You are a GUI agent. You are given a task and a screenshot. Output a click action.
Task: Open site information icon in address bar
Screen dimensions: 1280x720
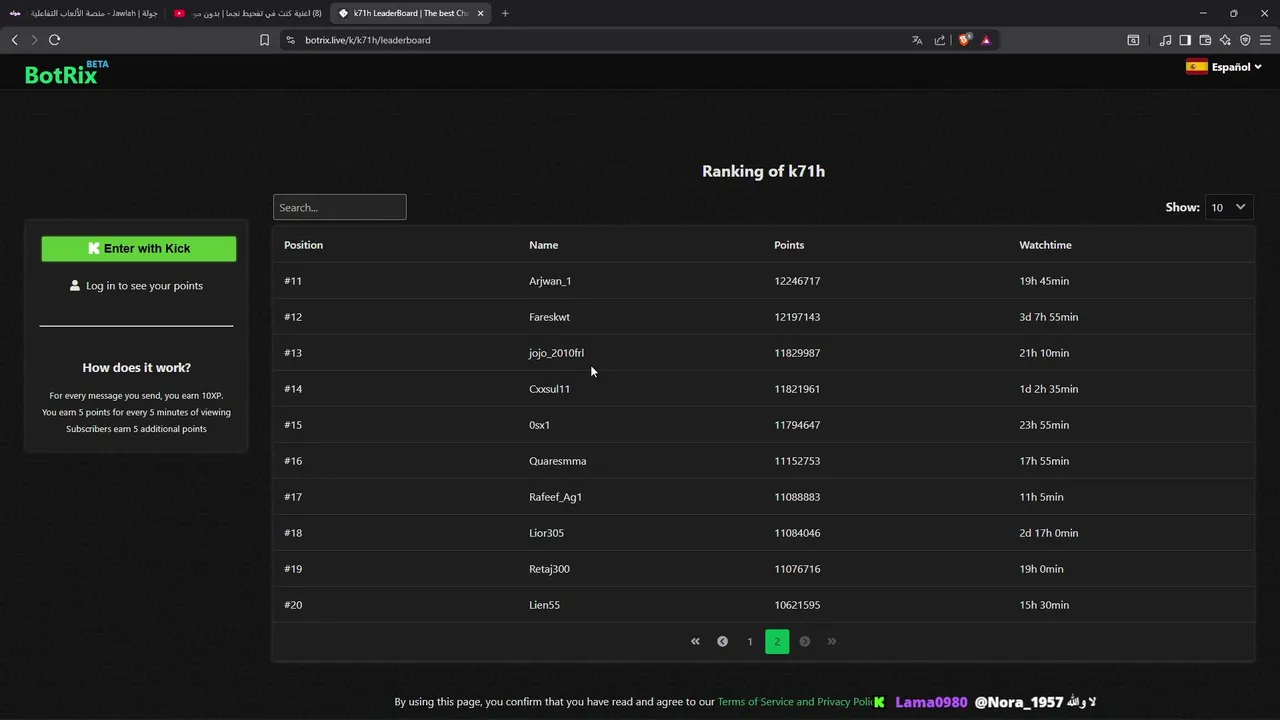click(x=290, y=40)
